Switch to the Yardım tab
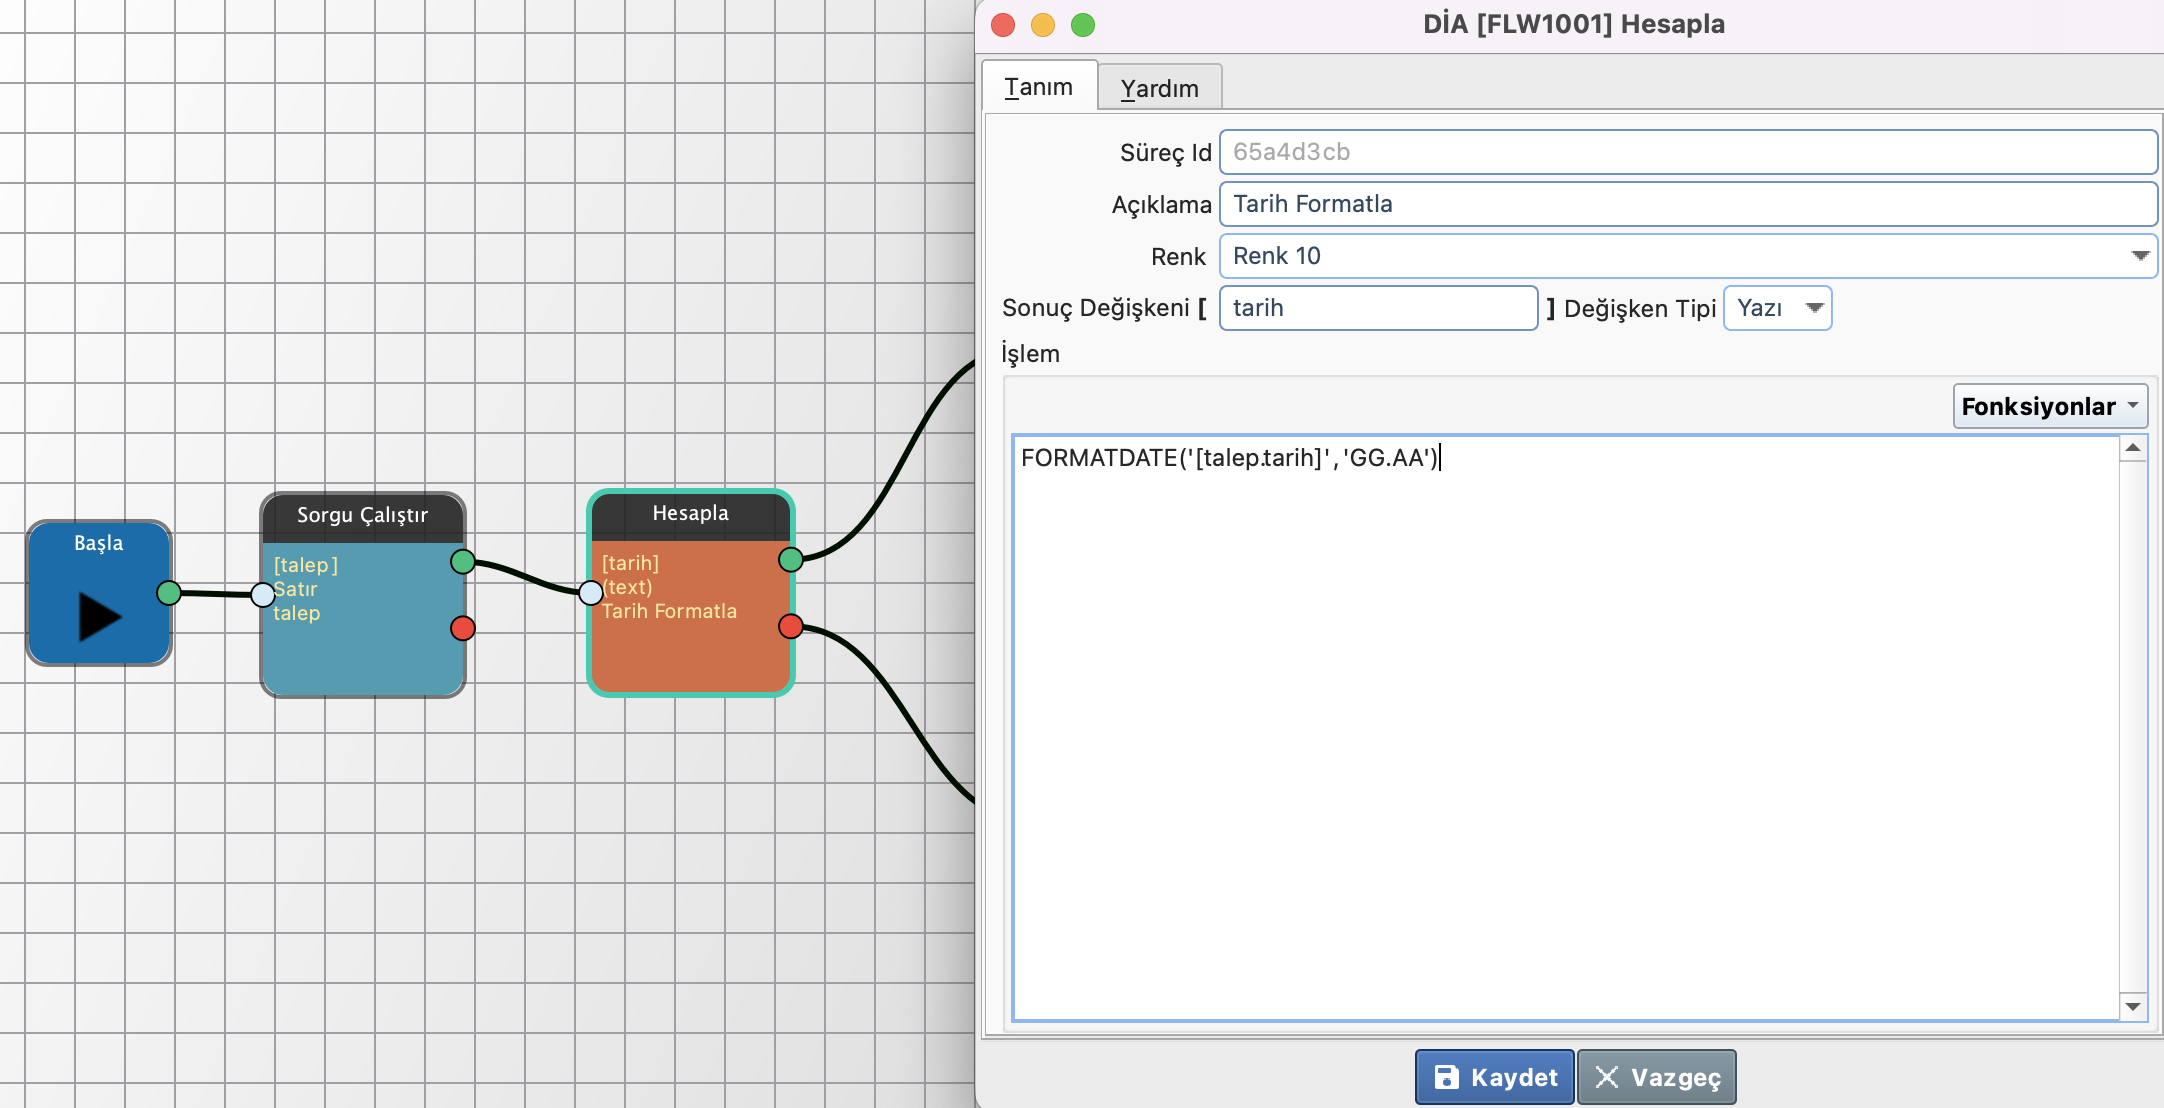The image size is (2164, 1108). pyautogui.click(x=1159, y=88)
